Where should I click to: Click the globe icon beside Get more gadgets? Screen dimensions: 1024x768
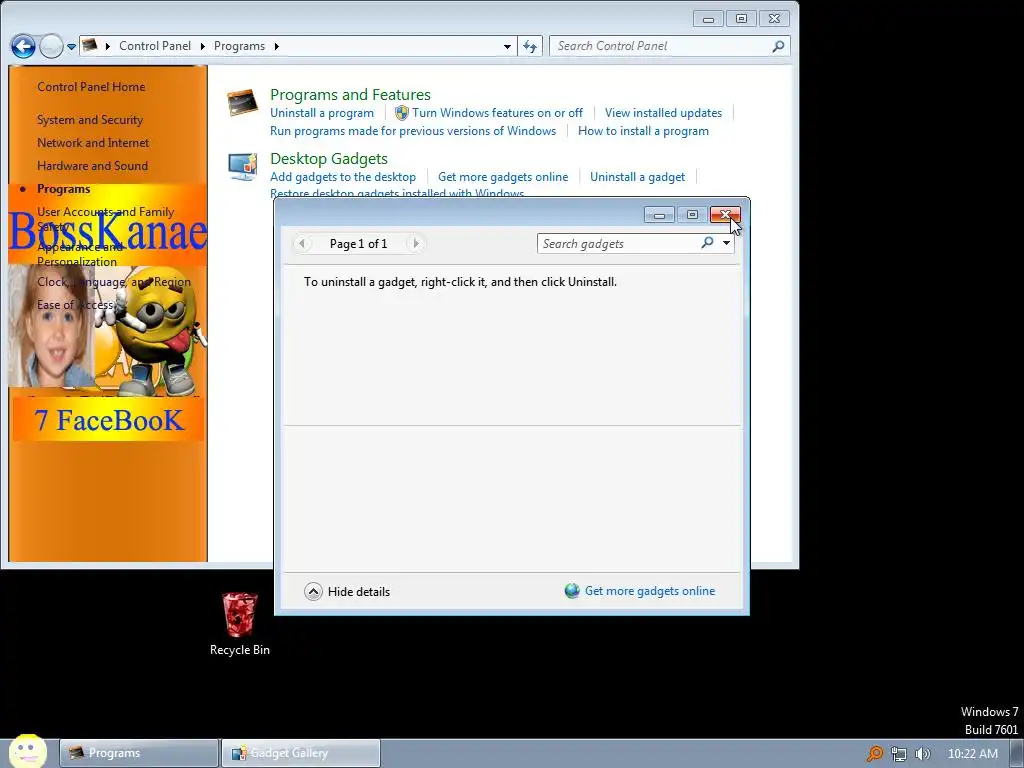[572, 591]
